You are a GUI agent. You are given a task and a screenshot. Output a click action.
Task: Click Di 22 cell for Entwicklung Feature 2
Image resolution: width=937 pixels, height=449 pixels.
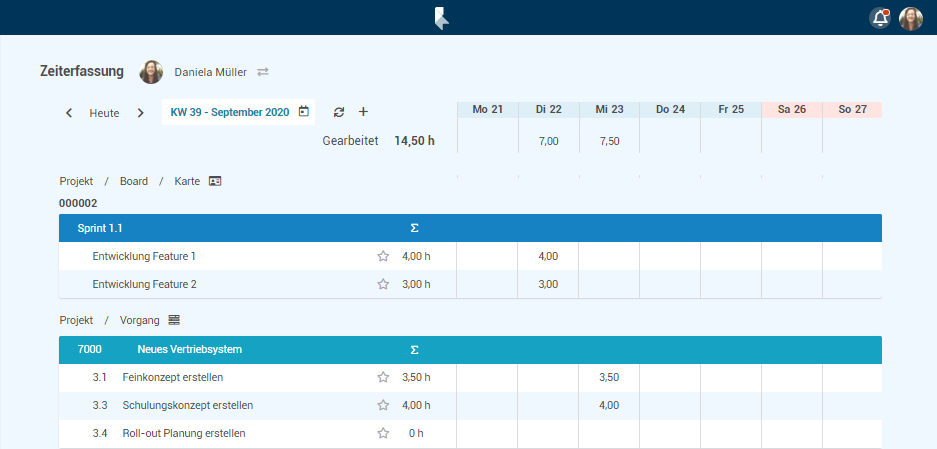tap(548, 284)
